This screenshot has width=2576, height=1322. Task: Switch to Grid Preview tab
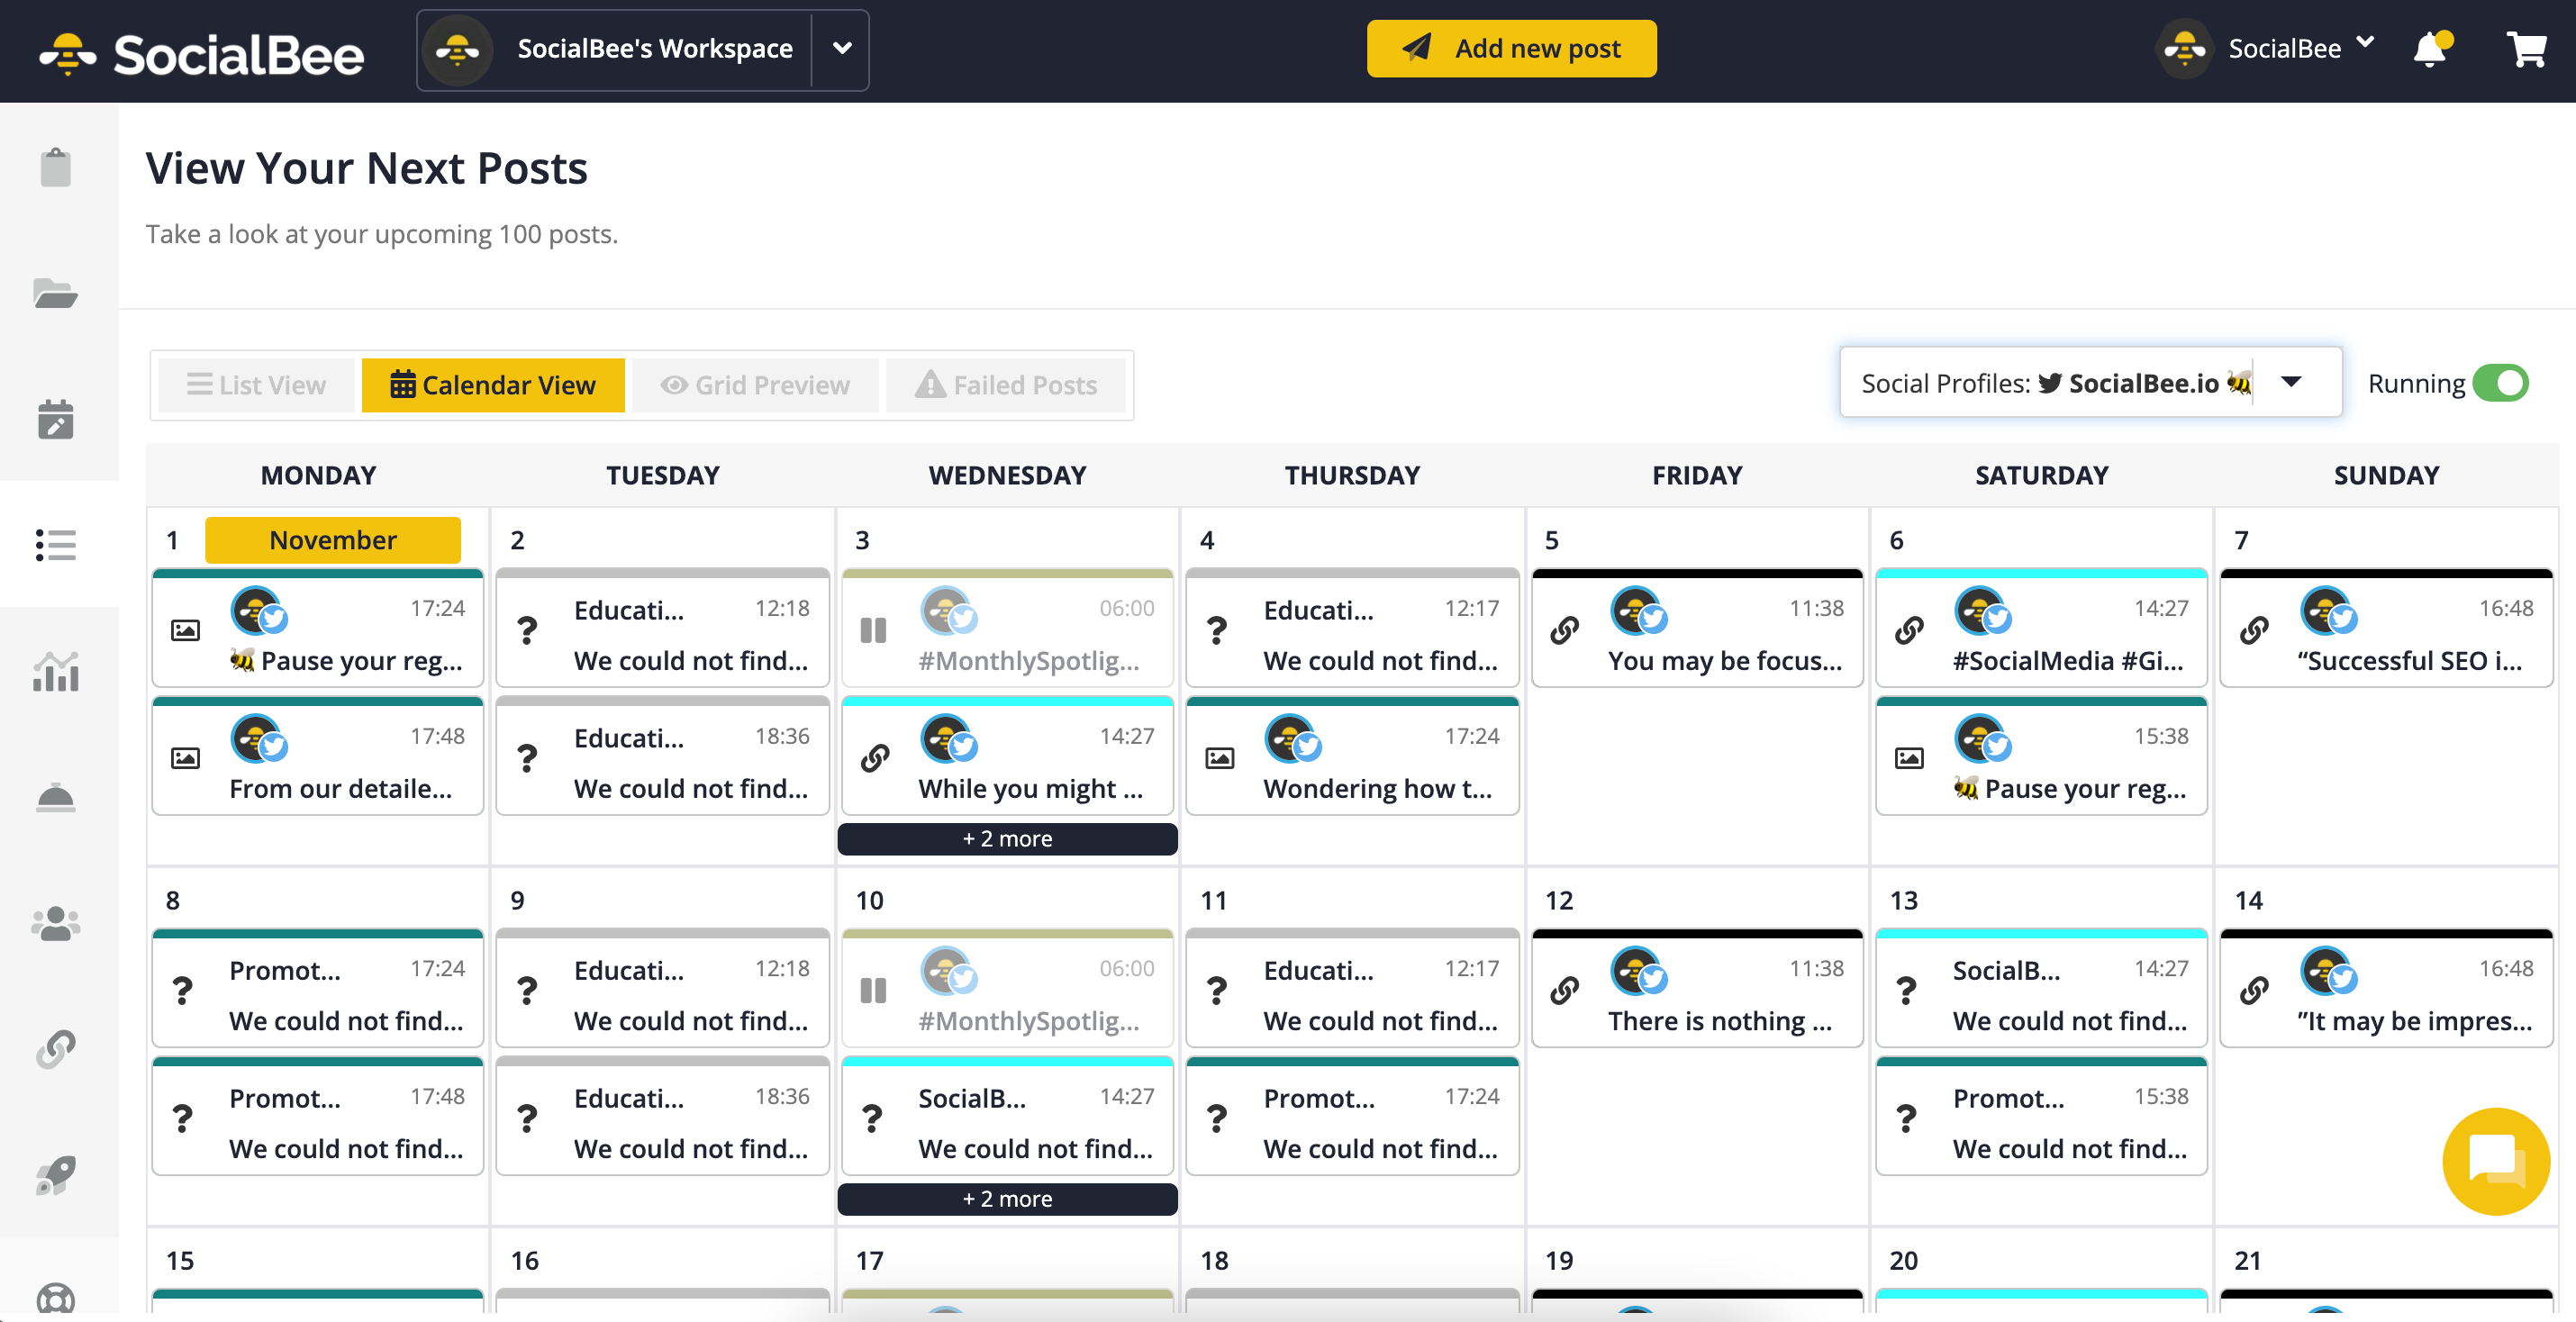pos(756,385)
